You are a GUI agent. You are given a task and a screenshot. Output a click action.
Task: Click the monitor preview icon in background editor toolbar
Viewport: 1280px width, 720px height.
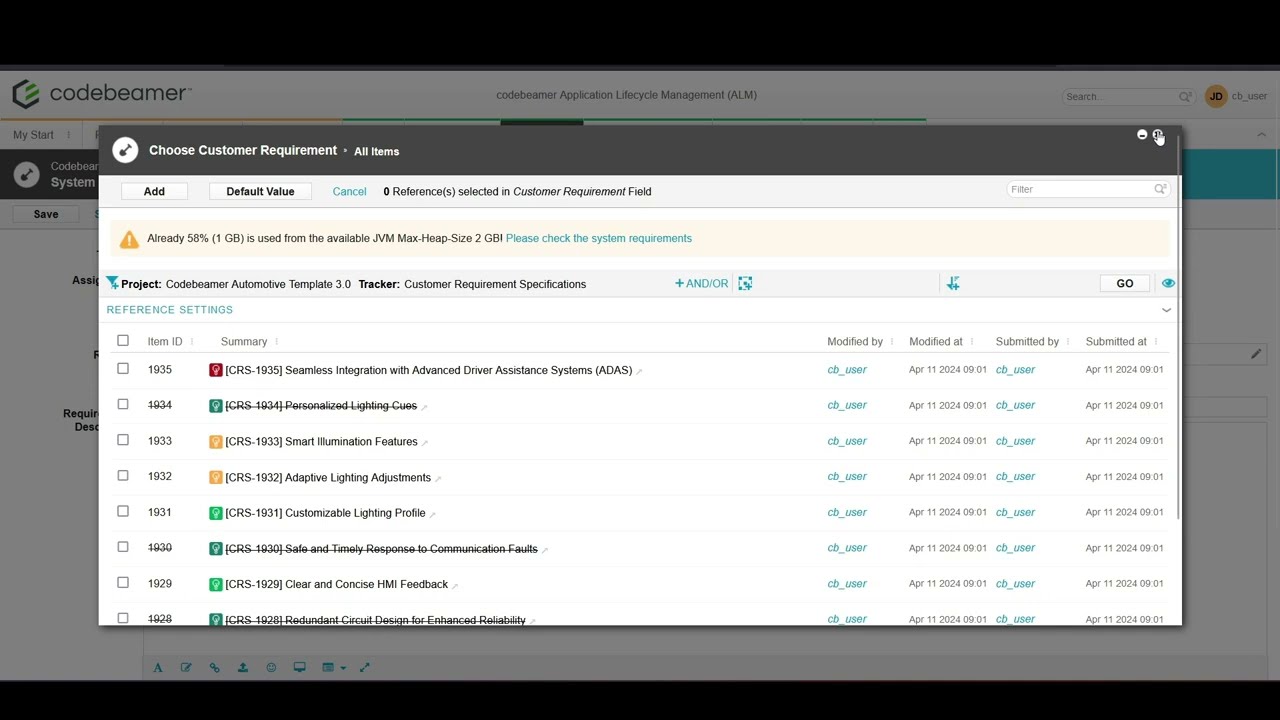coord(299,668)
